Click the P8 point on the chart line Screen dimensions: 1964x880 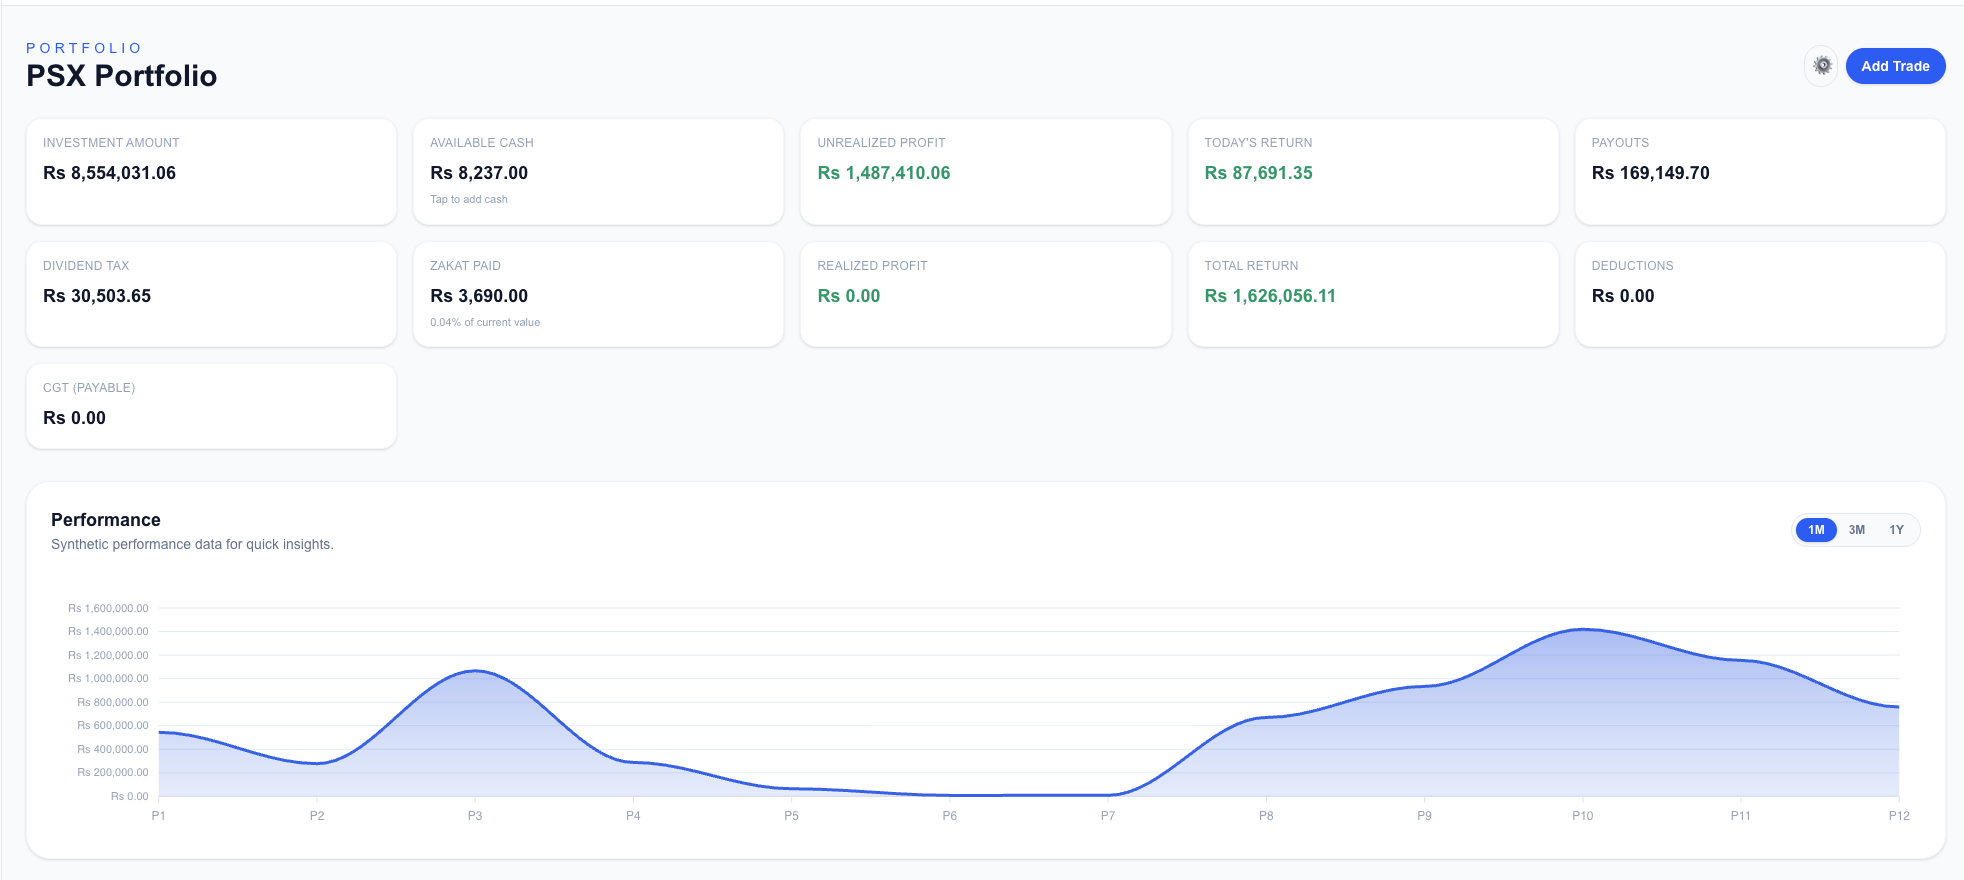pos(1266,717)
